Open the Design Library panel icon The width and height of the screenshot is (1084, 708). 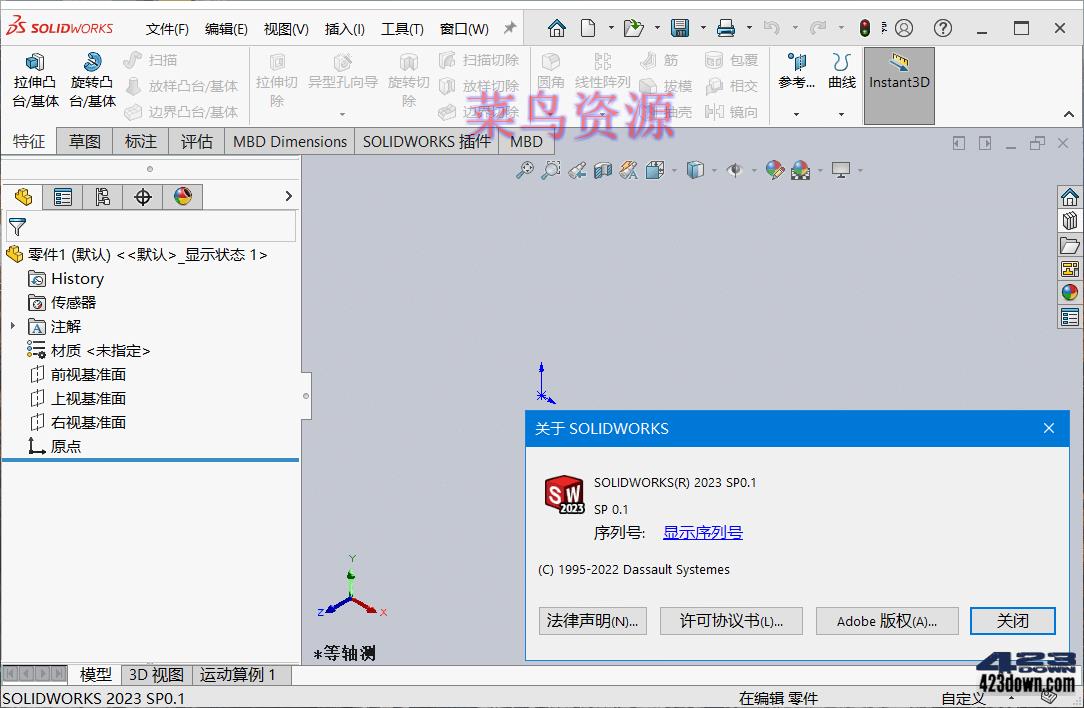click(1070, 220)
